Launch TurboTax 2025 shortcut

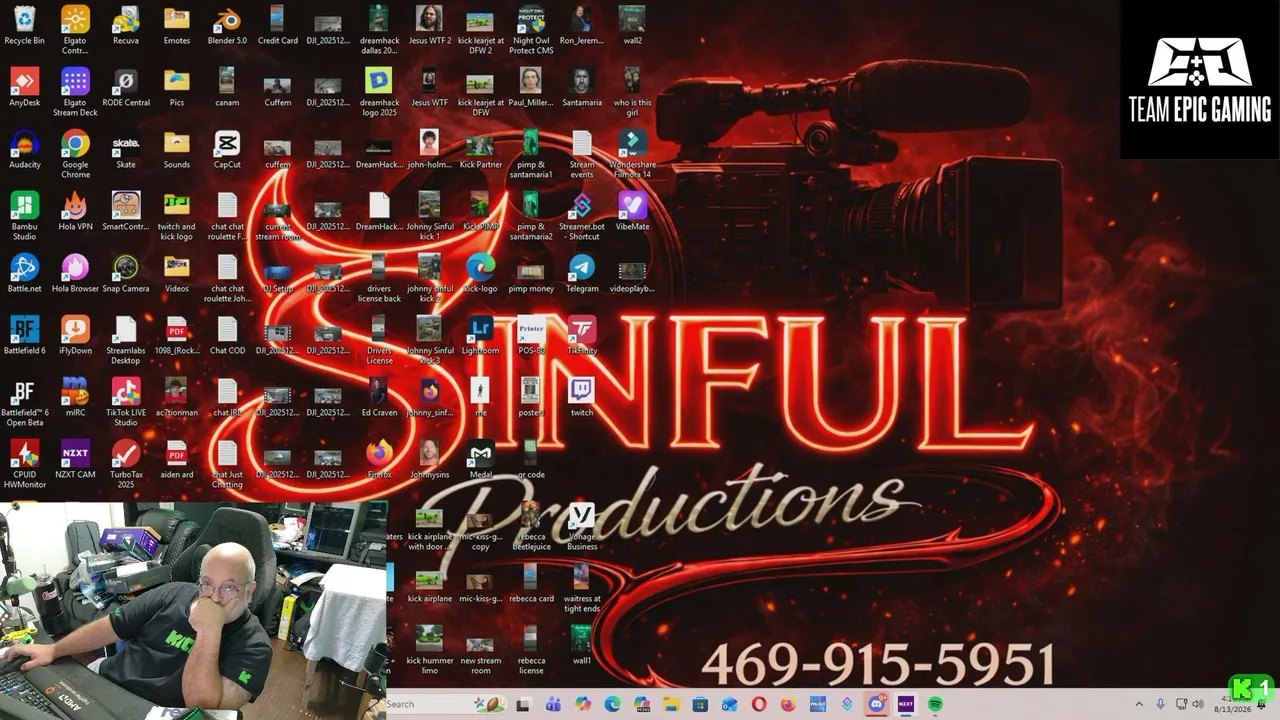coord(126,465)
